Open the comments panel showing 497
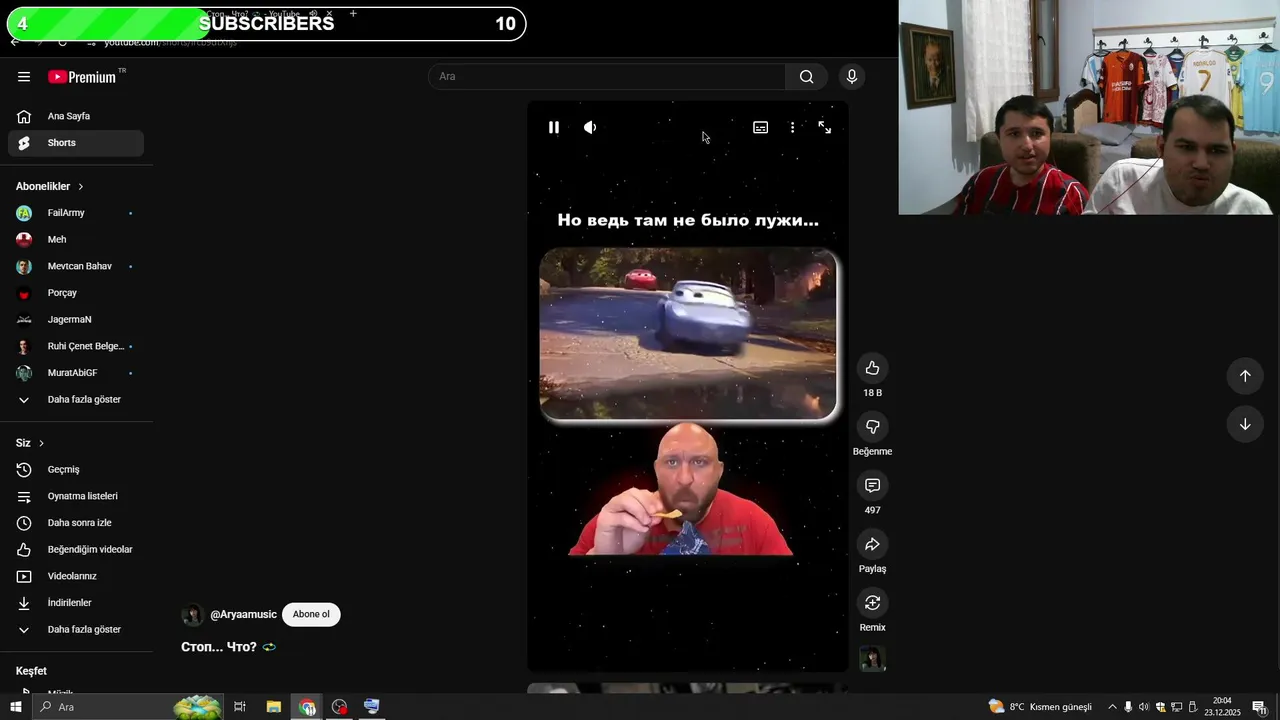The width and height of the screenshot is (1280, 720). click(x=872, y=485)
